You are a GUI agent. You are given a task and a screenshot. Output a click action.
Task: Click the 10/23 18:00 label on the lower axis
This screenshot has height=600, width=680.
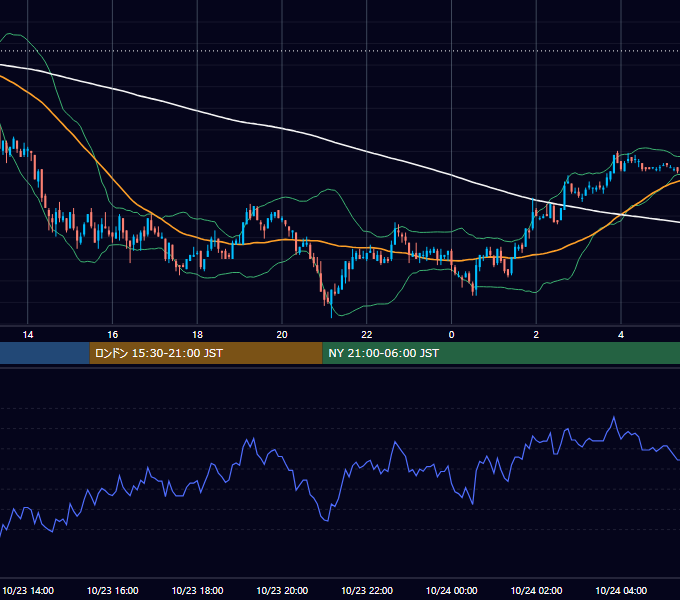point(197,590)
